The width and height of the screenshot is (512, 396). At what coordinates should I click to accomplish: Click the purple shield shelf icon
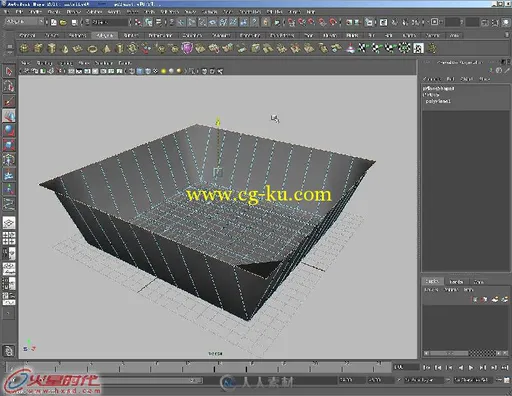[187, 49]
